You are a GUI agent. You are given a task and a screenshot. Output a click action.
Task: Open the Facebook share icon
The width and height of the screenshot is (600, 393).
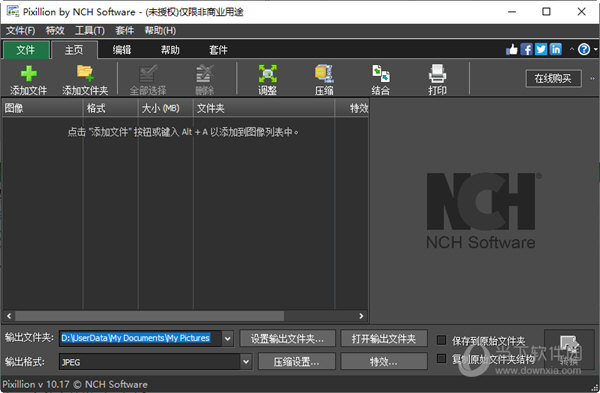pyautogui.click(x=527, y=49)
